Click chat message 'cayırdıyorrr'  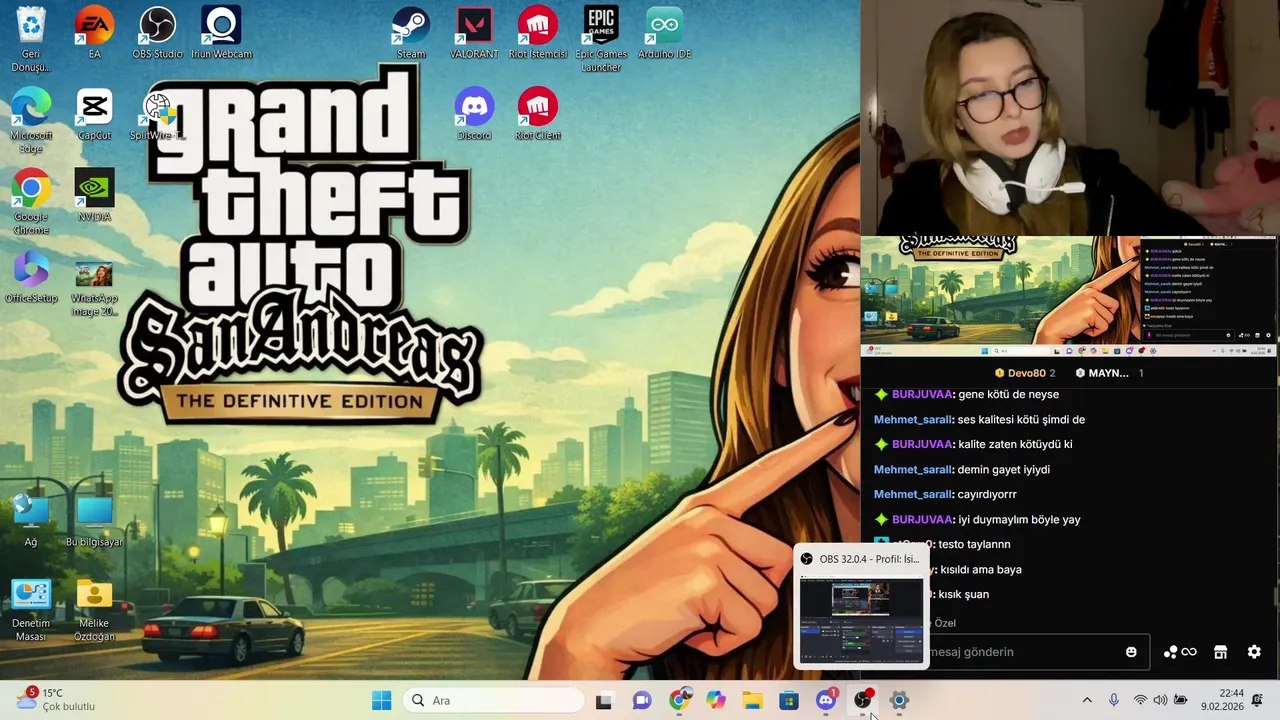987,494
